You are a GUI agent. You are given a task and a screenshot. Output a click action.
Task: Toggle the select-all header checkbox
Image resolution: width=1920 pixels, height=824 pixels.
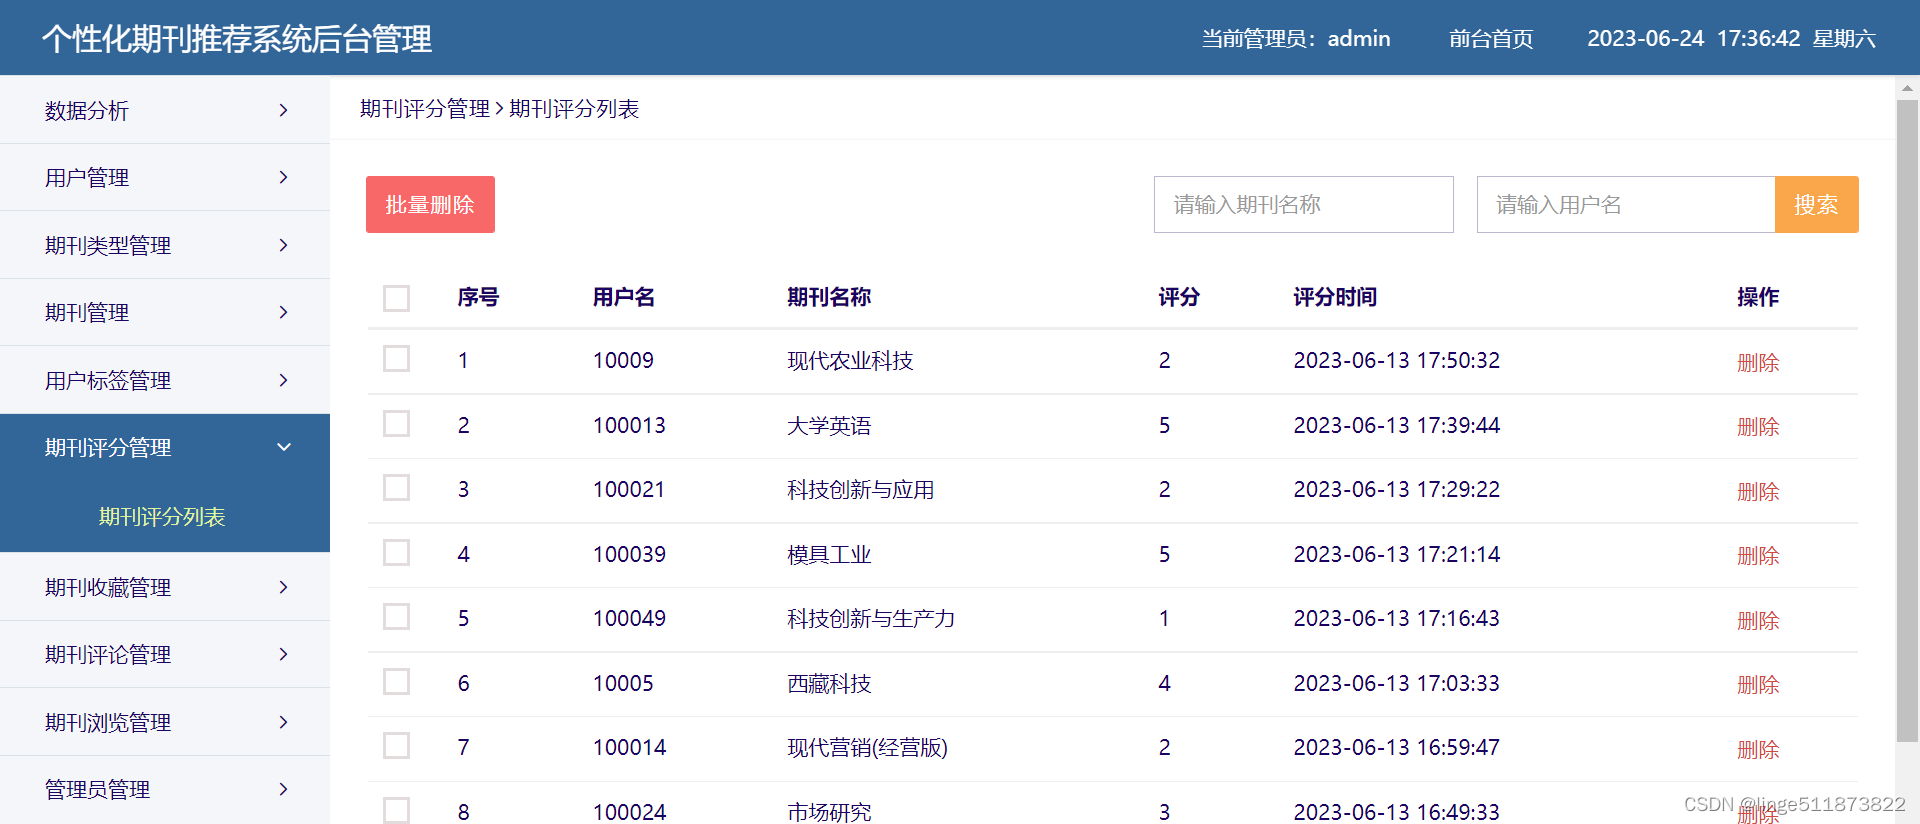[x=397, y=298]
